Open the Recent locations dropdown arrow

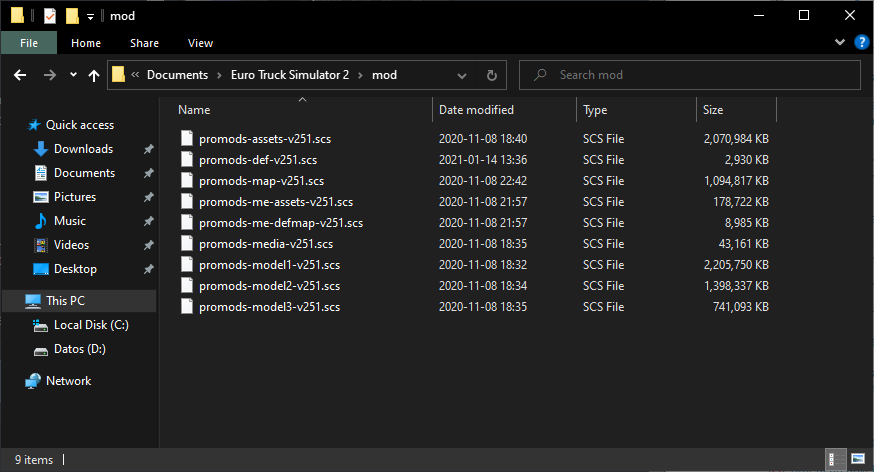click(73, 75)
